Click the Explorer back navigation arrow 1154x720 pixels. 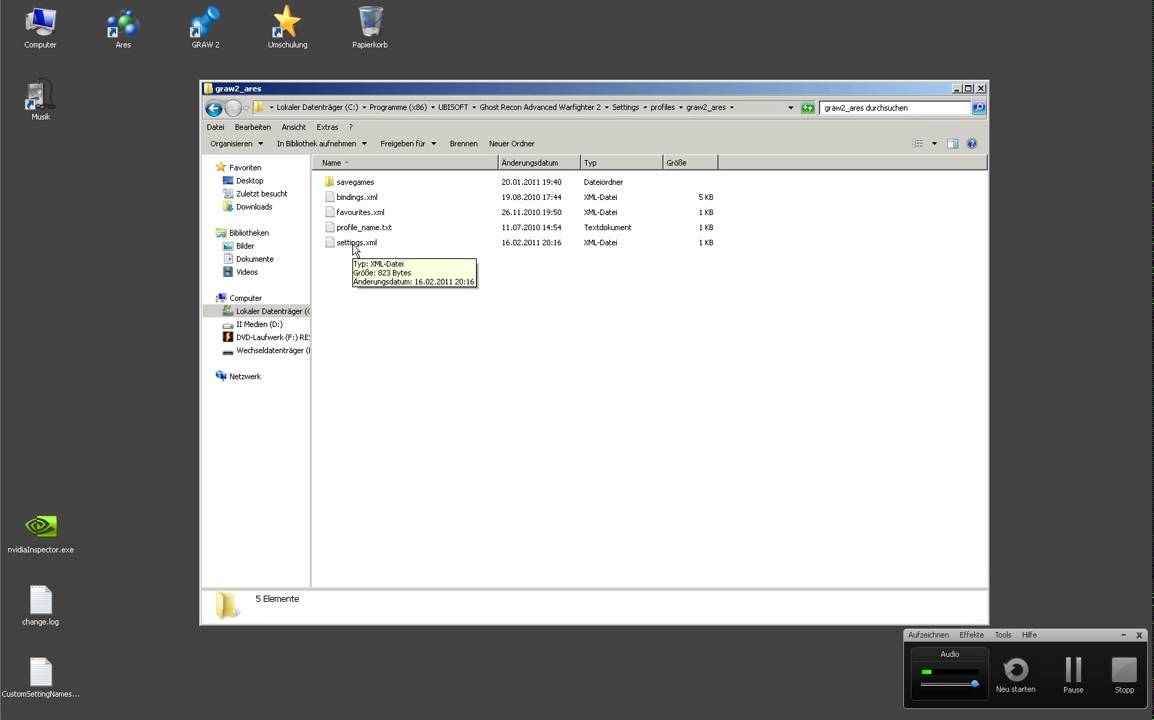click(213, 108)
